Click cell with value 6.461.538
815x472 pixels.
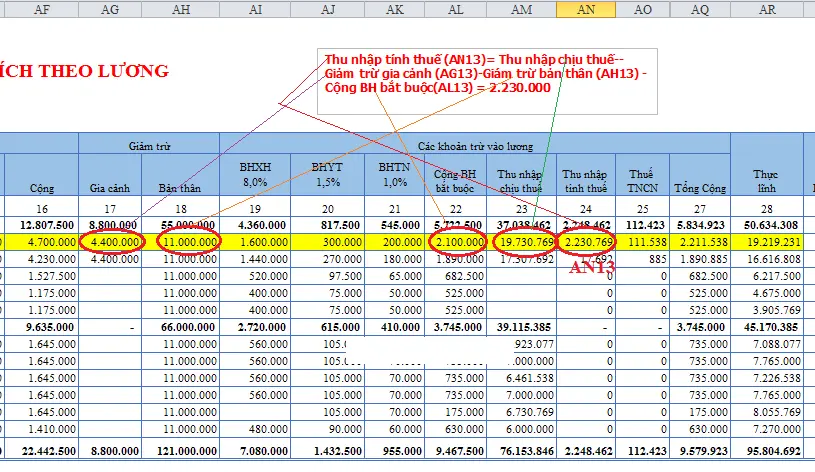[x=521, y=378]
